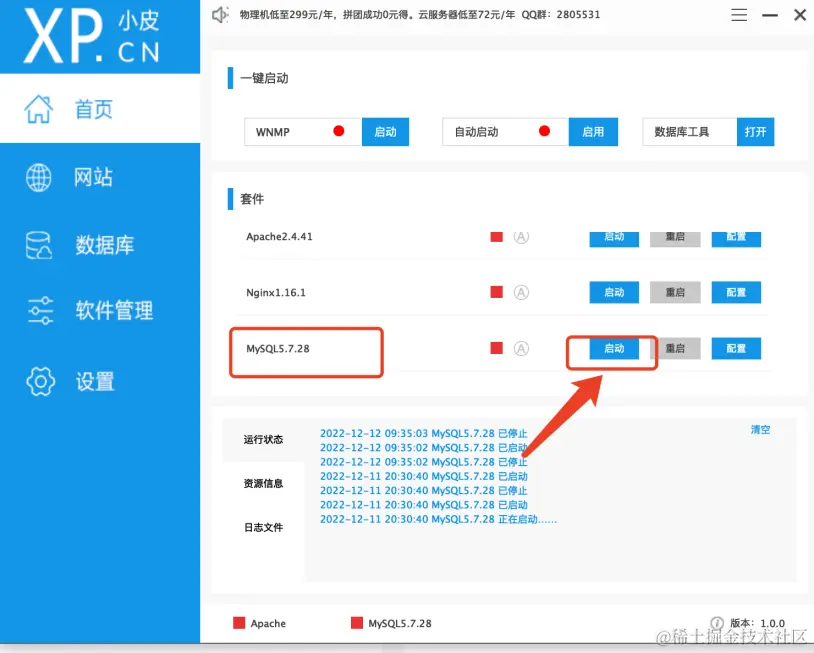This screenshot has width=814, height=653.
Task: Minimize the window
Action: point(769,16)
